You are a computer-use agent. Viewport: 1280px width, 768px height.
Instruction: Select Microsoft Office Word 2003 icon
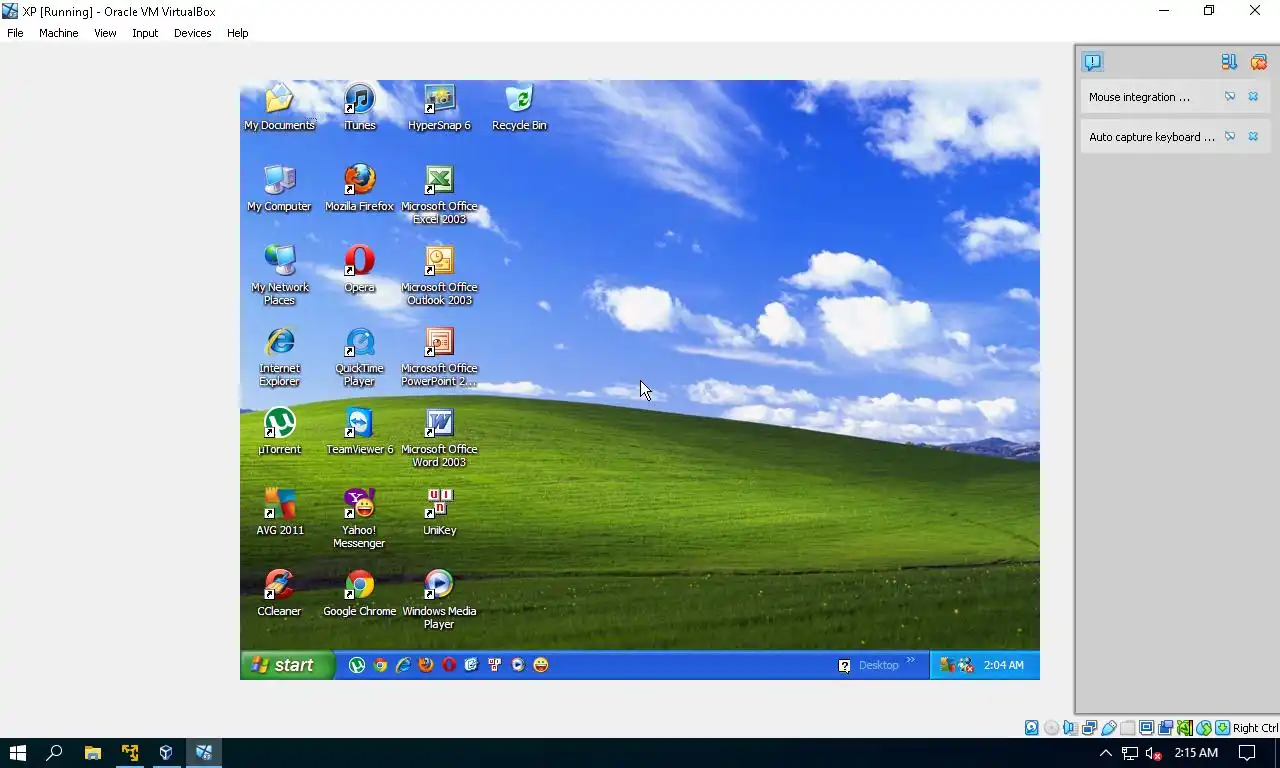pos(439,437)
